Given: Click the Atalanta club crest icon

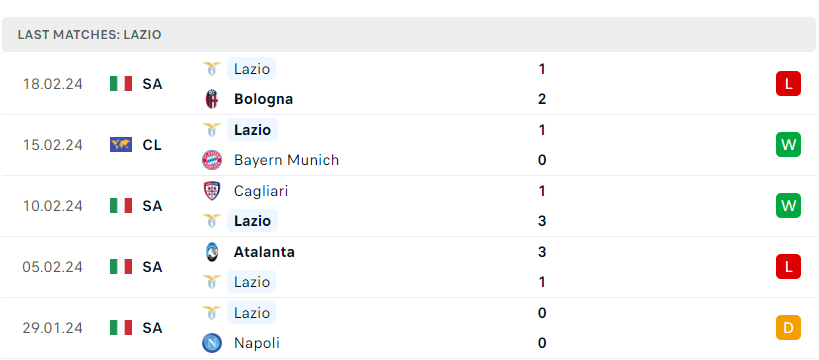Looking at the screenshot, I should click(x=212, y=252).
